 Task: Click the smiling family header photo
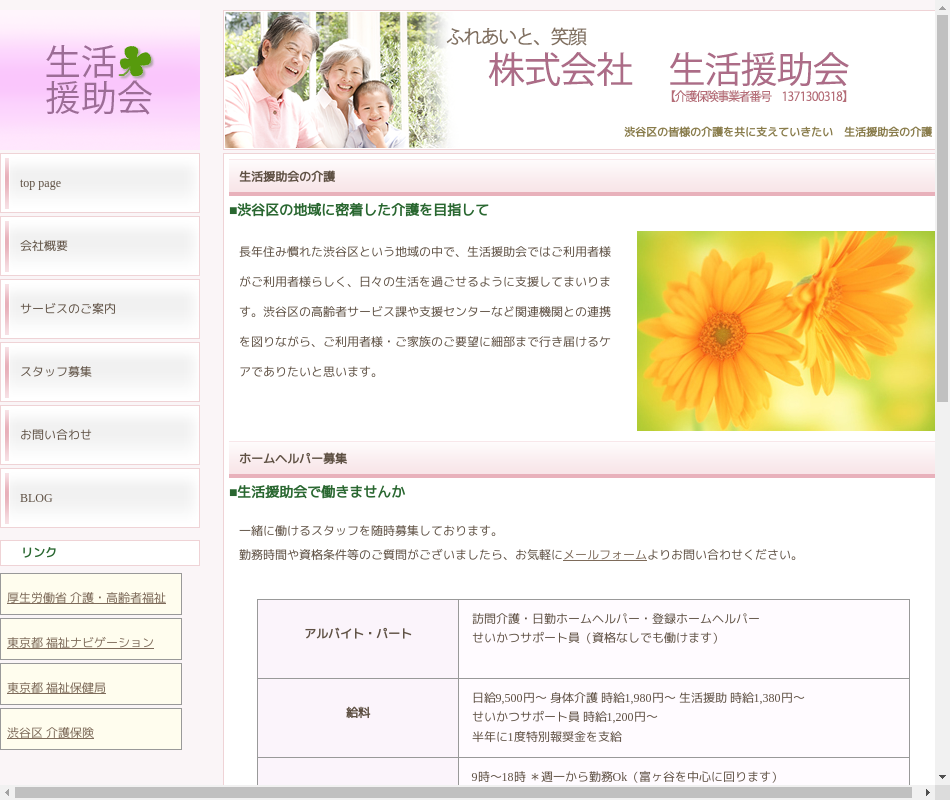(x=335, y=80)
